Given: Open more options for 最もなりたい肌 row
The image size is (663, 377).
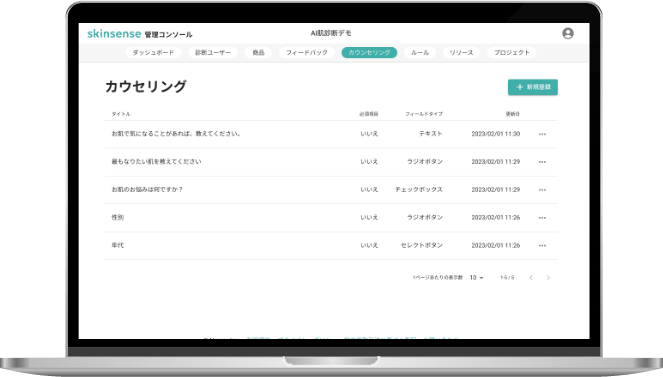Looking at the screenshot, I should click(542, 162).
